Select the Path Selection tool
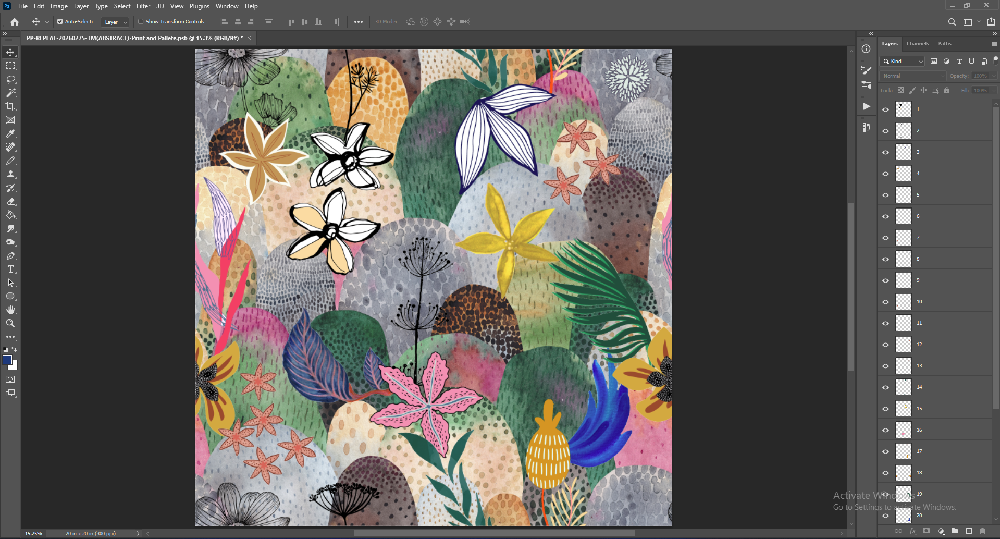The image size is (1000, 539). pos(11,283)
